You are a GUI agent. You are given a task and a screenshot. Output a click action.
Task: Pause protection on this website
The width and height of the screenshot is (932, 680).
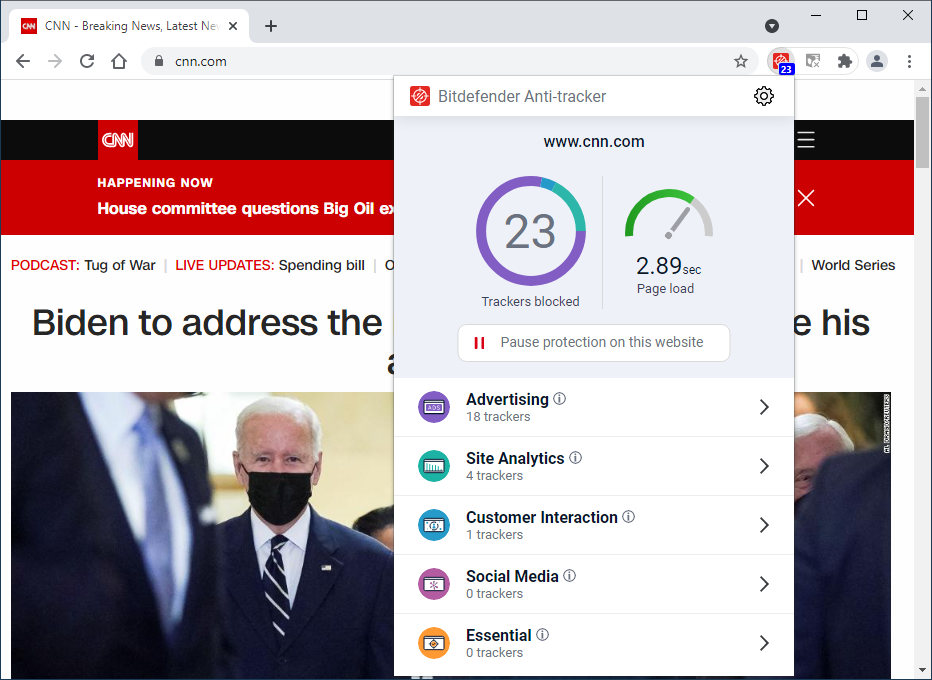[x=593, y=342]
